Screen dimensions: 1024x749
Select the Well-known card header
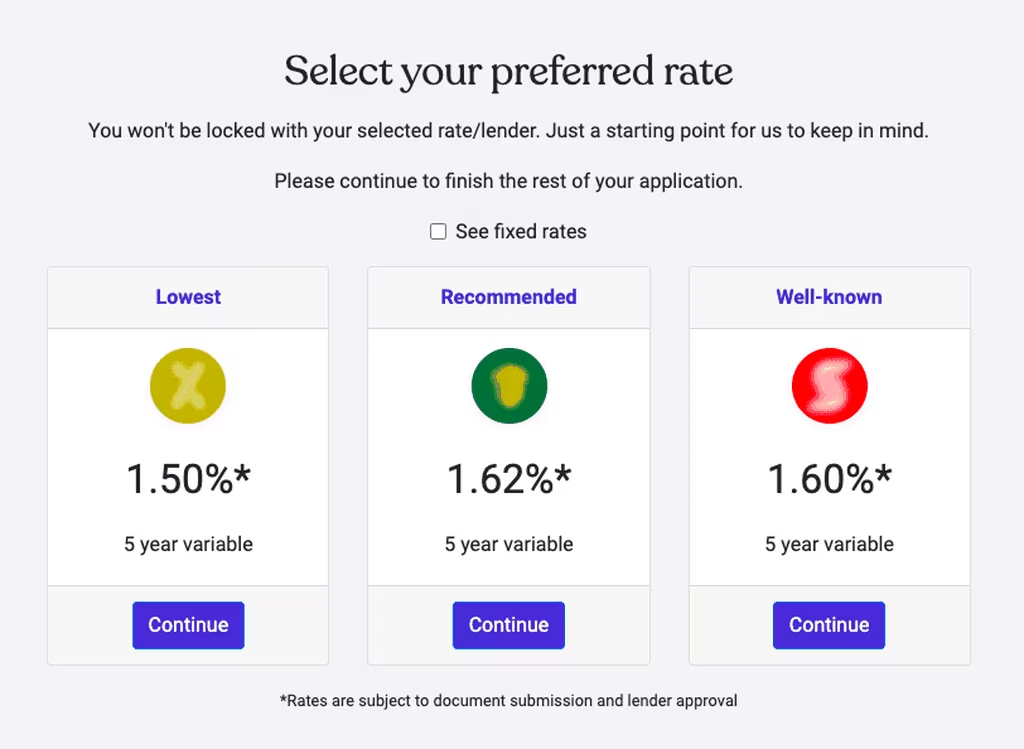tap(829, 297)
